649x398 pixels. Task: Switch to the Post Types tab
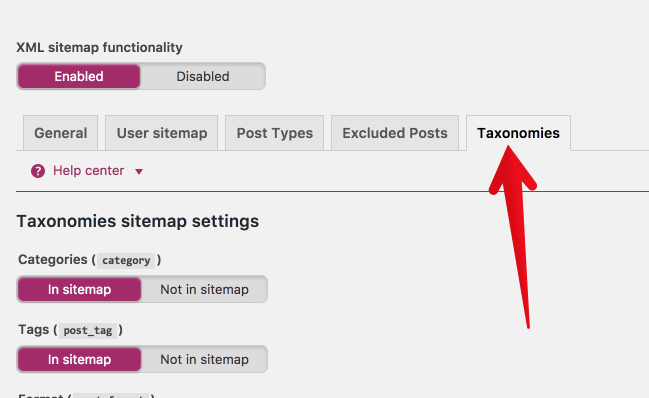point(274,133)
